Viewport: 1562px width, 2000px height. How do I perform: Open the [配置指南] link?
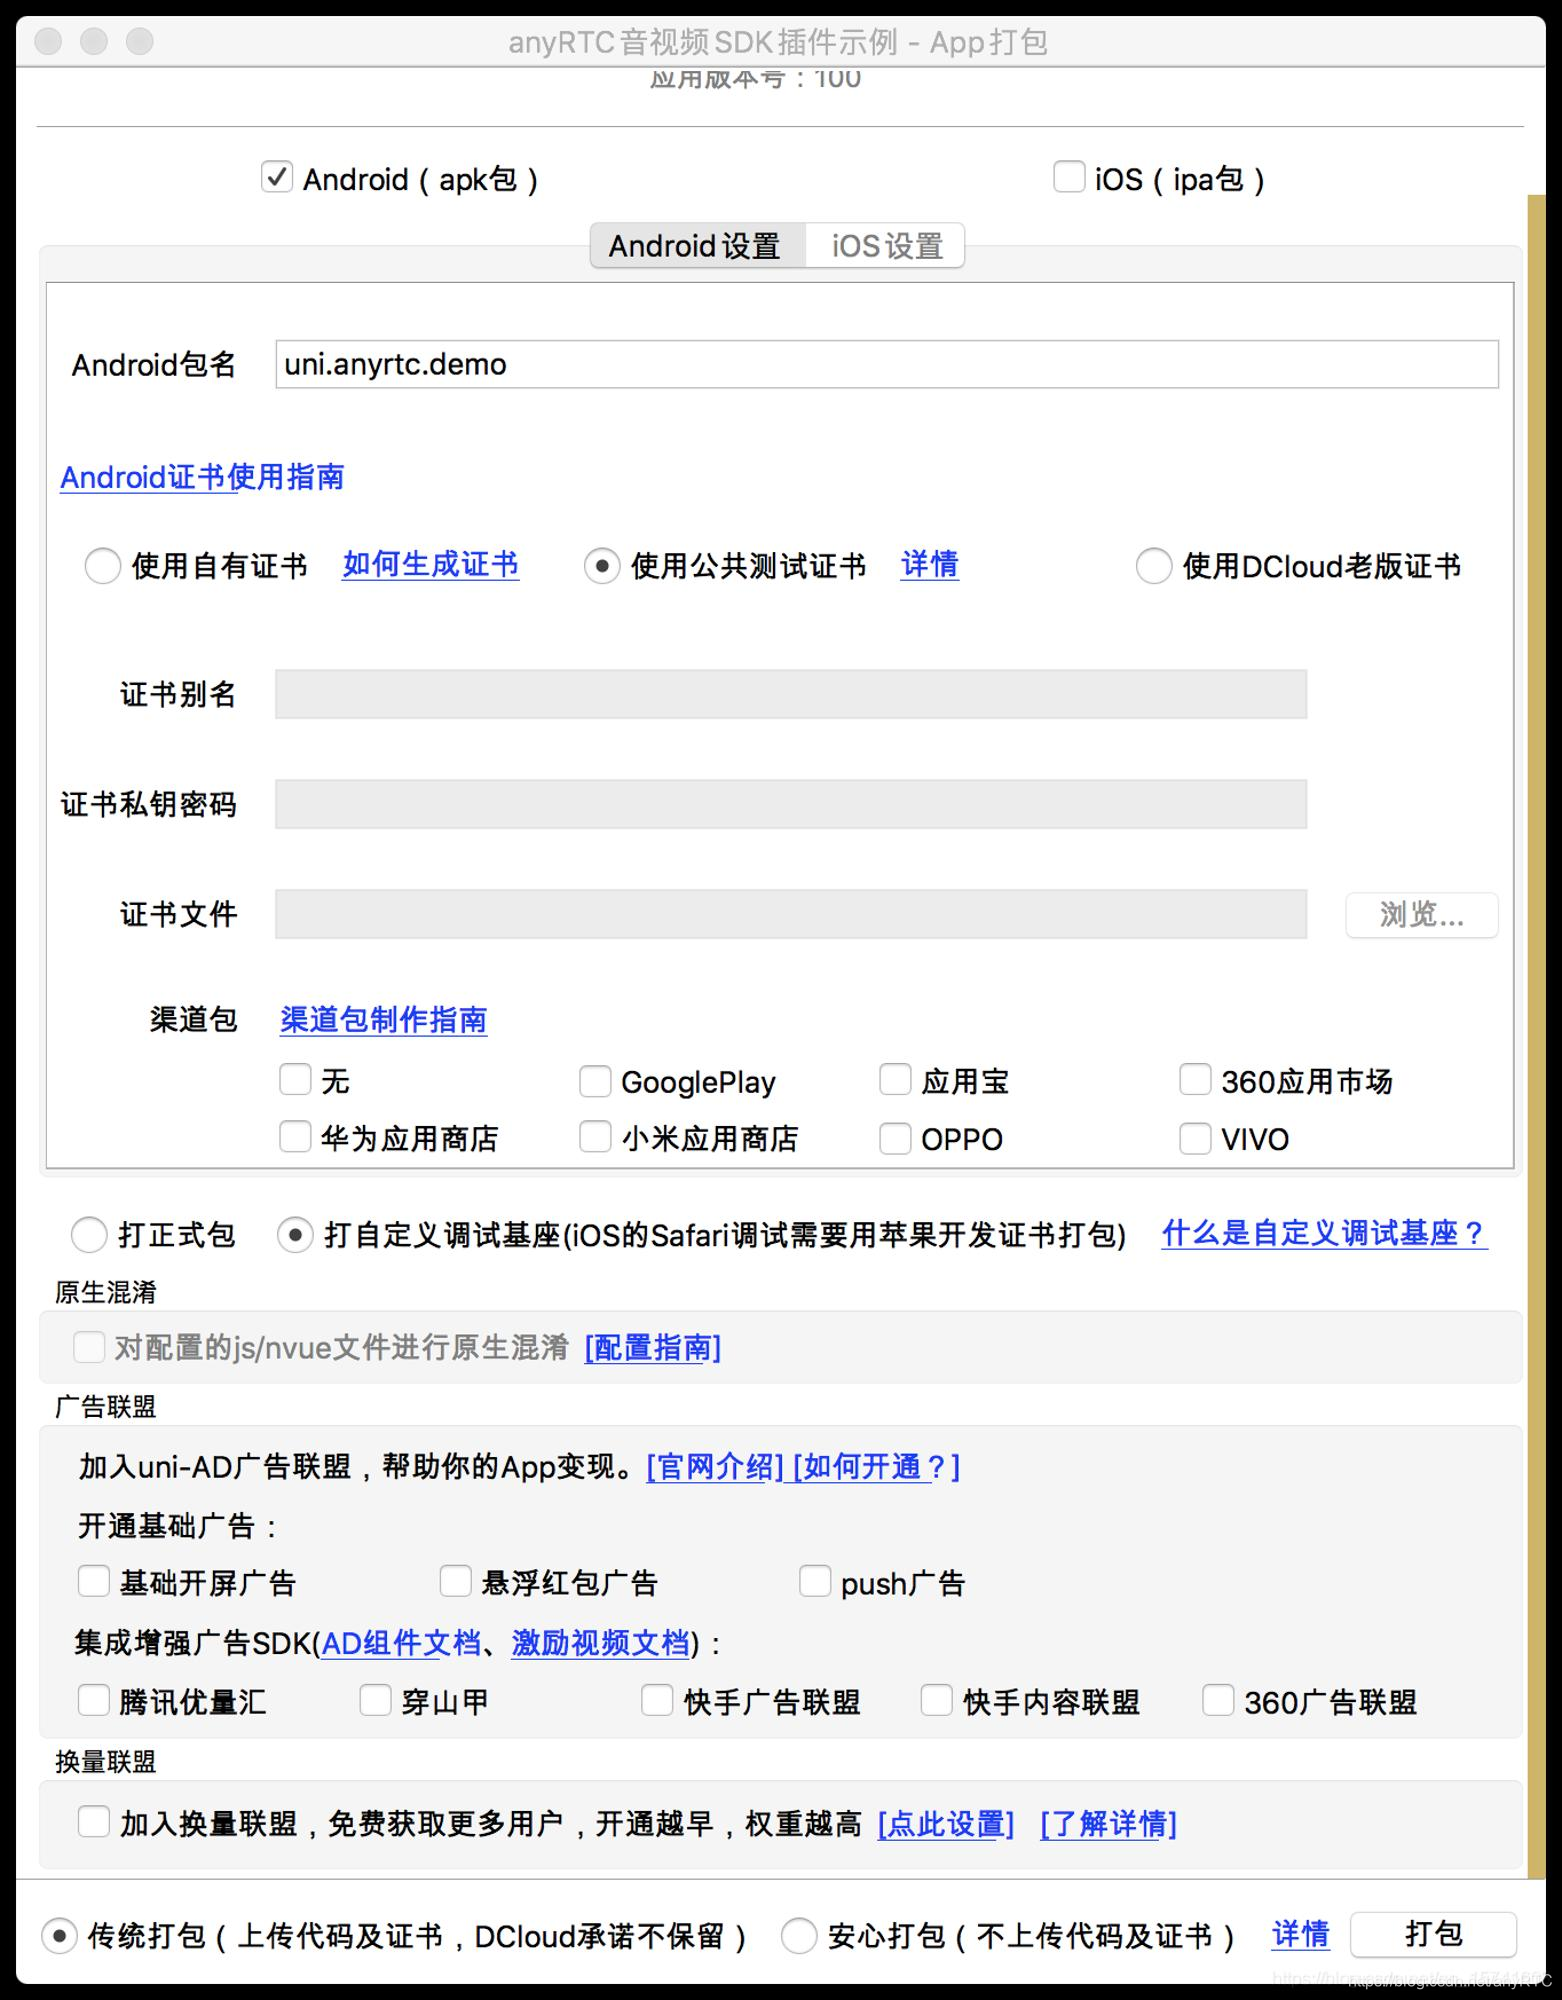tap(653, 1348)
